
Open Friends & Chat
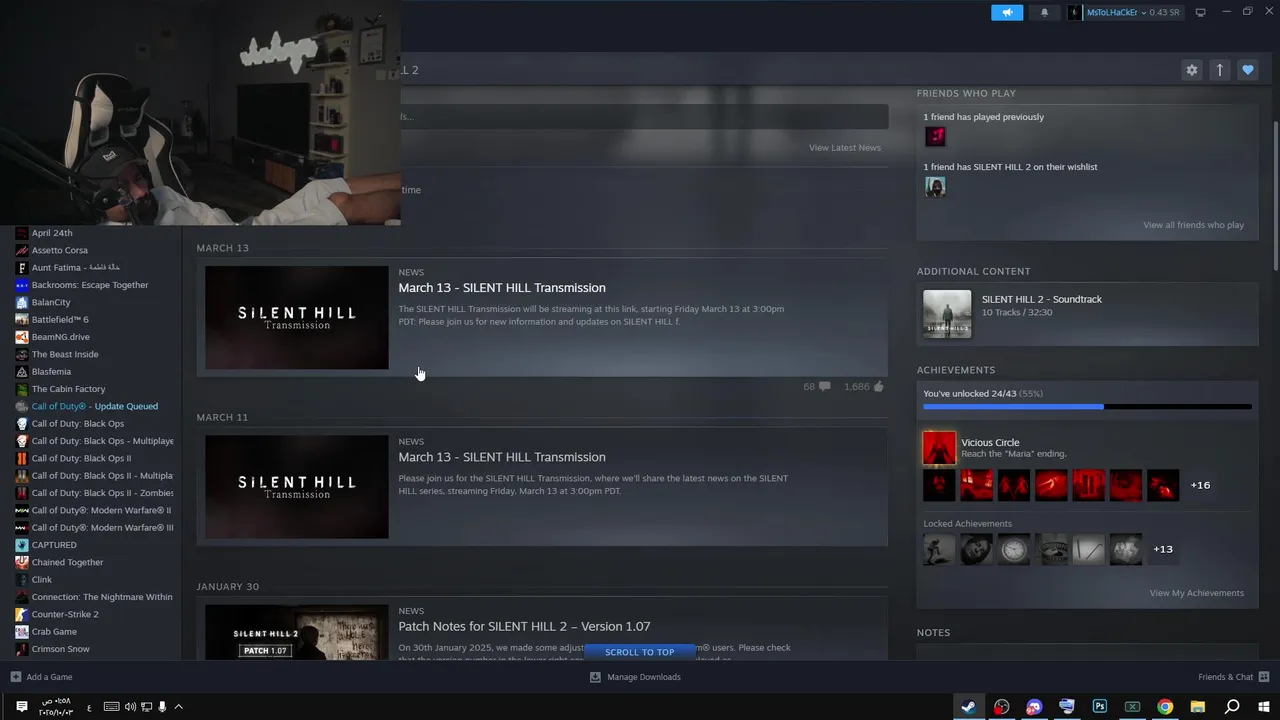pos(1233,677)
